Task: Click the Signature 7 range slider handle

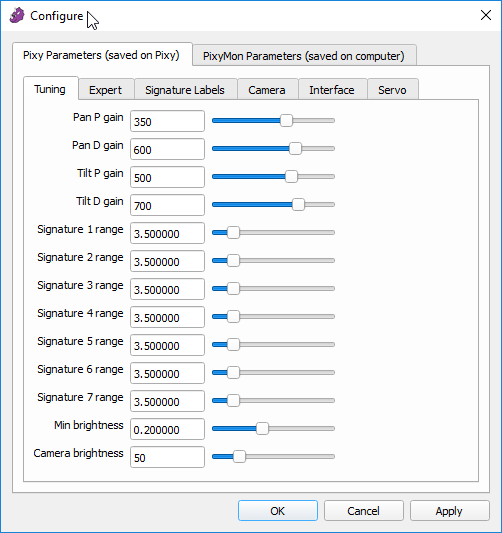Action: pyautogui.click(x=233, y=400)
